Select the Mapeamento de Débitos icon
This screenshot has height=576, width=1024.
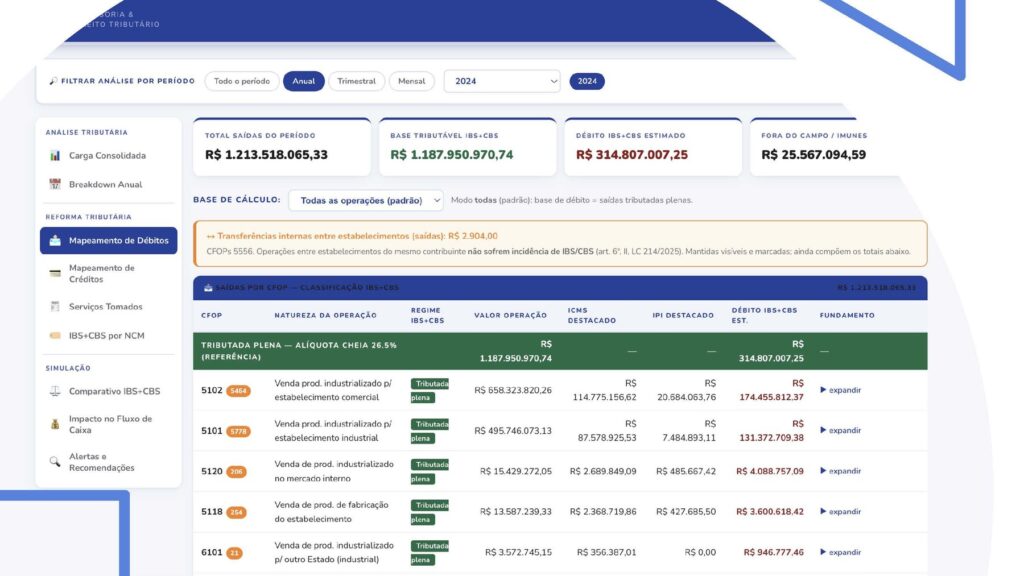coord(55,240)
